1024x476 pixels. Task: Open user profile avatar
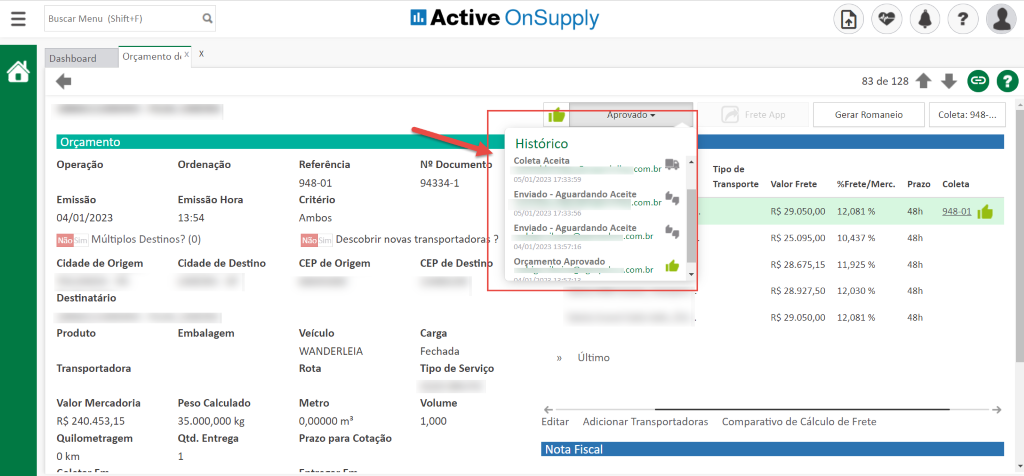click(x=1001, y=20)
